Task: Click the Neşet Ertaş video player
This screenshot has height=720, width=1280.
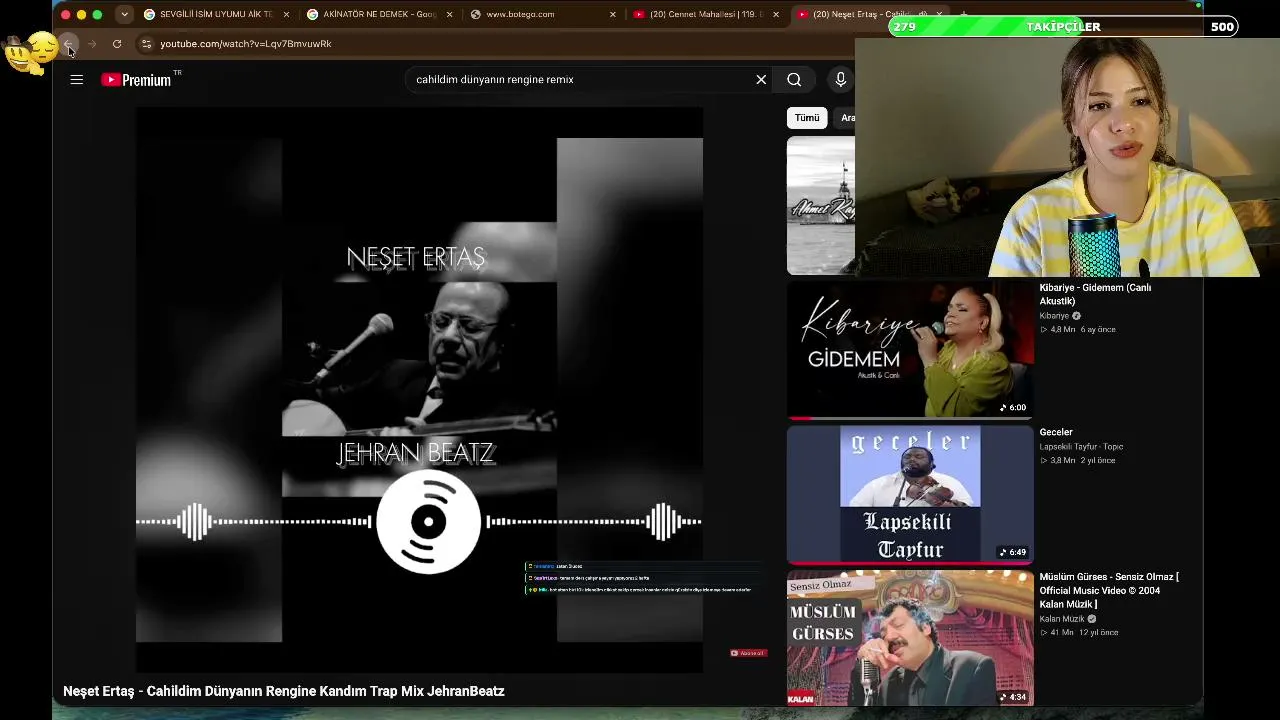Action: pos(419,390)
